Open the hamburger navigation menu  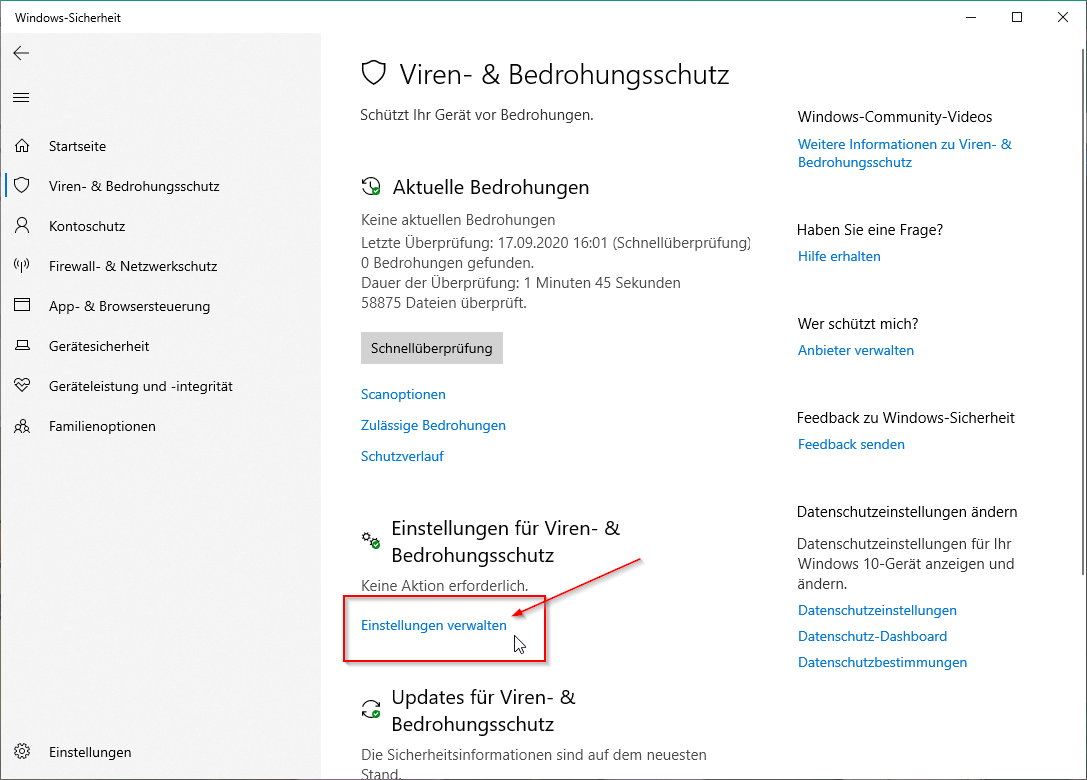(21, 98)
